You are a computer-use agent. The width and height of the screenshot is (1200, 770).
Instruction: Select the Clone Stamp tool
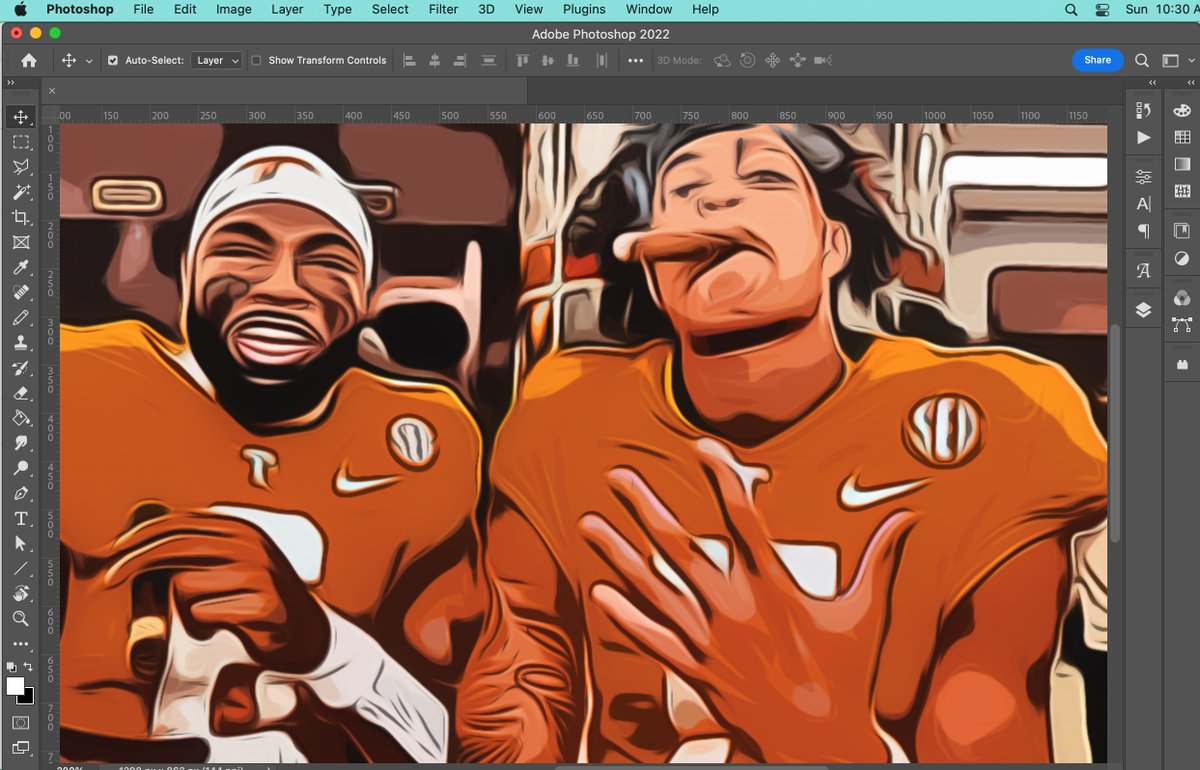click(21, 343)
